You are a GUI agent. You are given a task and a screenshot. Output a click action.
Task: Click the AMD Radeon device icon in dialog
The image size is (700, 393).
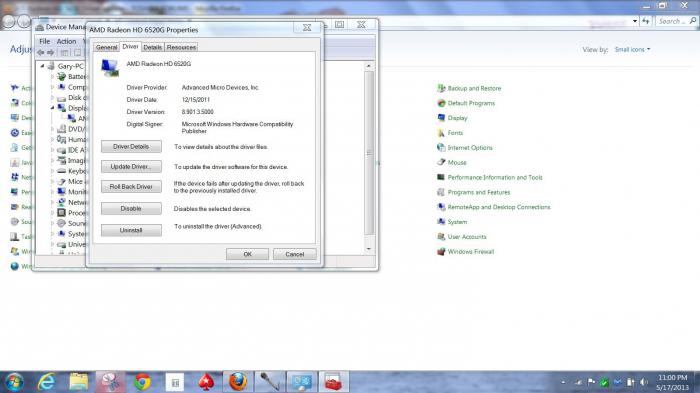pyautogui.click(x=110, y=67)
